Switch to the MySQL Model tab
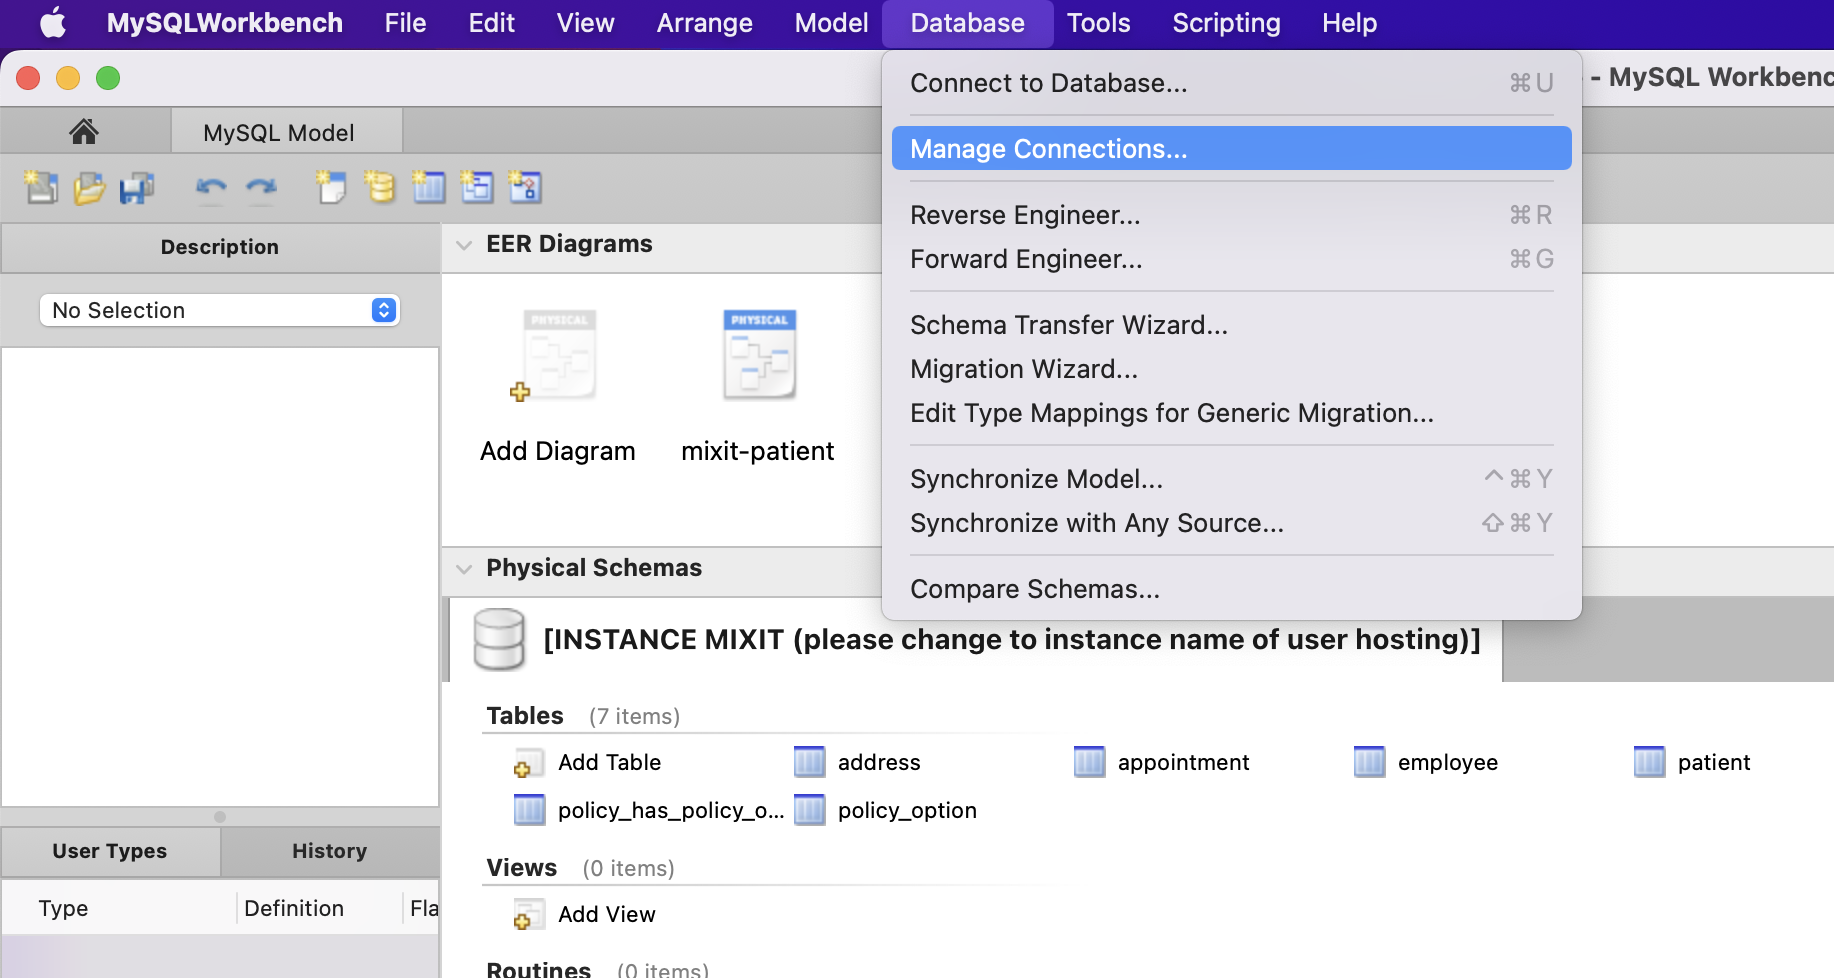 (x=287, y=131)
